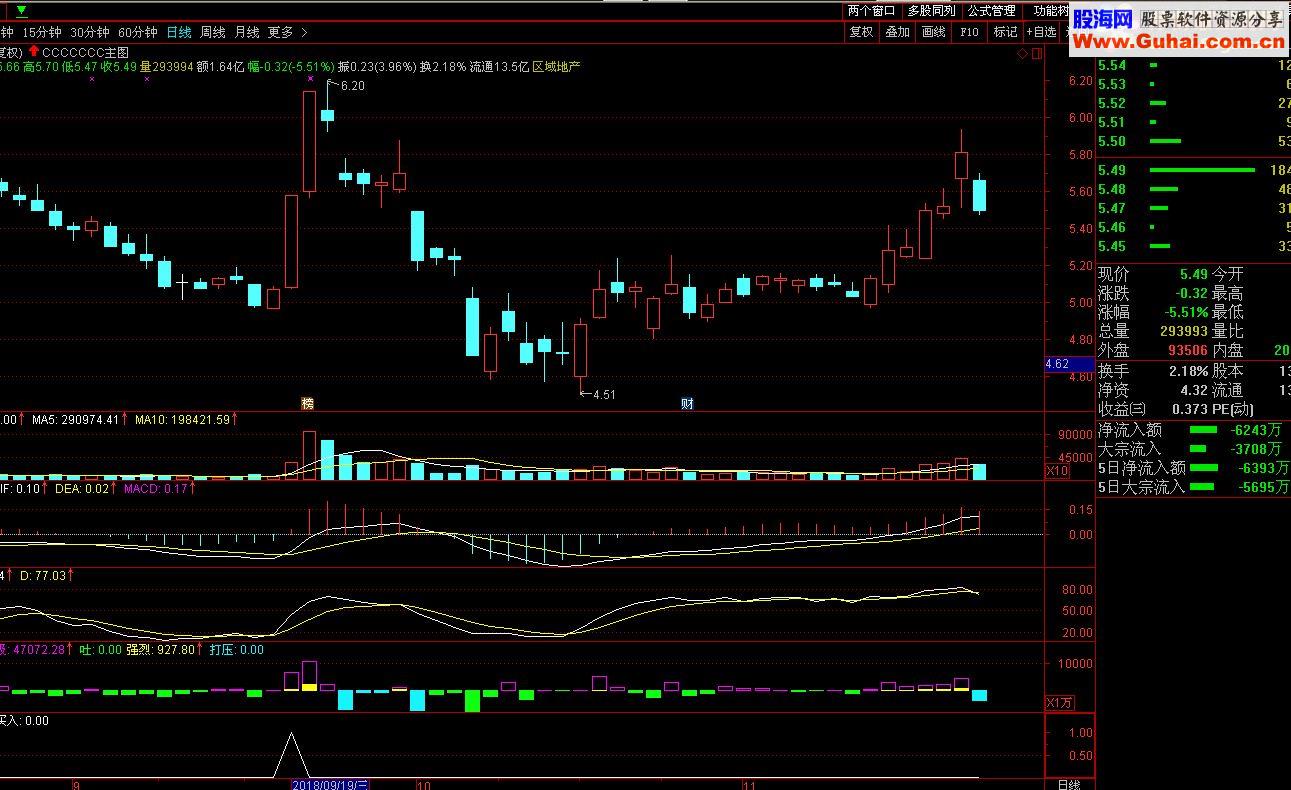
Task: Click the 榜 marker below the candlestick chart
Action: (x=308, y=403)
